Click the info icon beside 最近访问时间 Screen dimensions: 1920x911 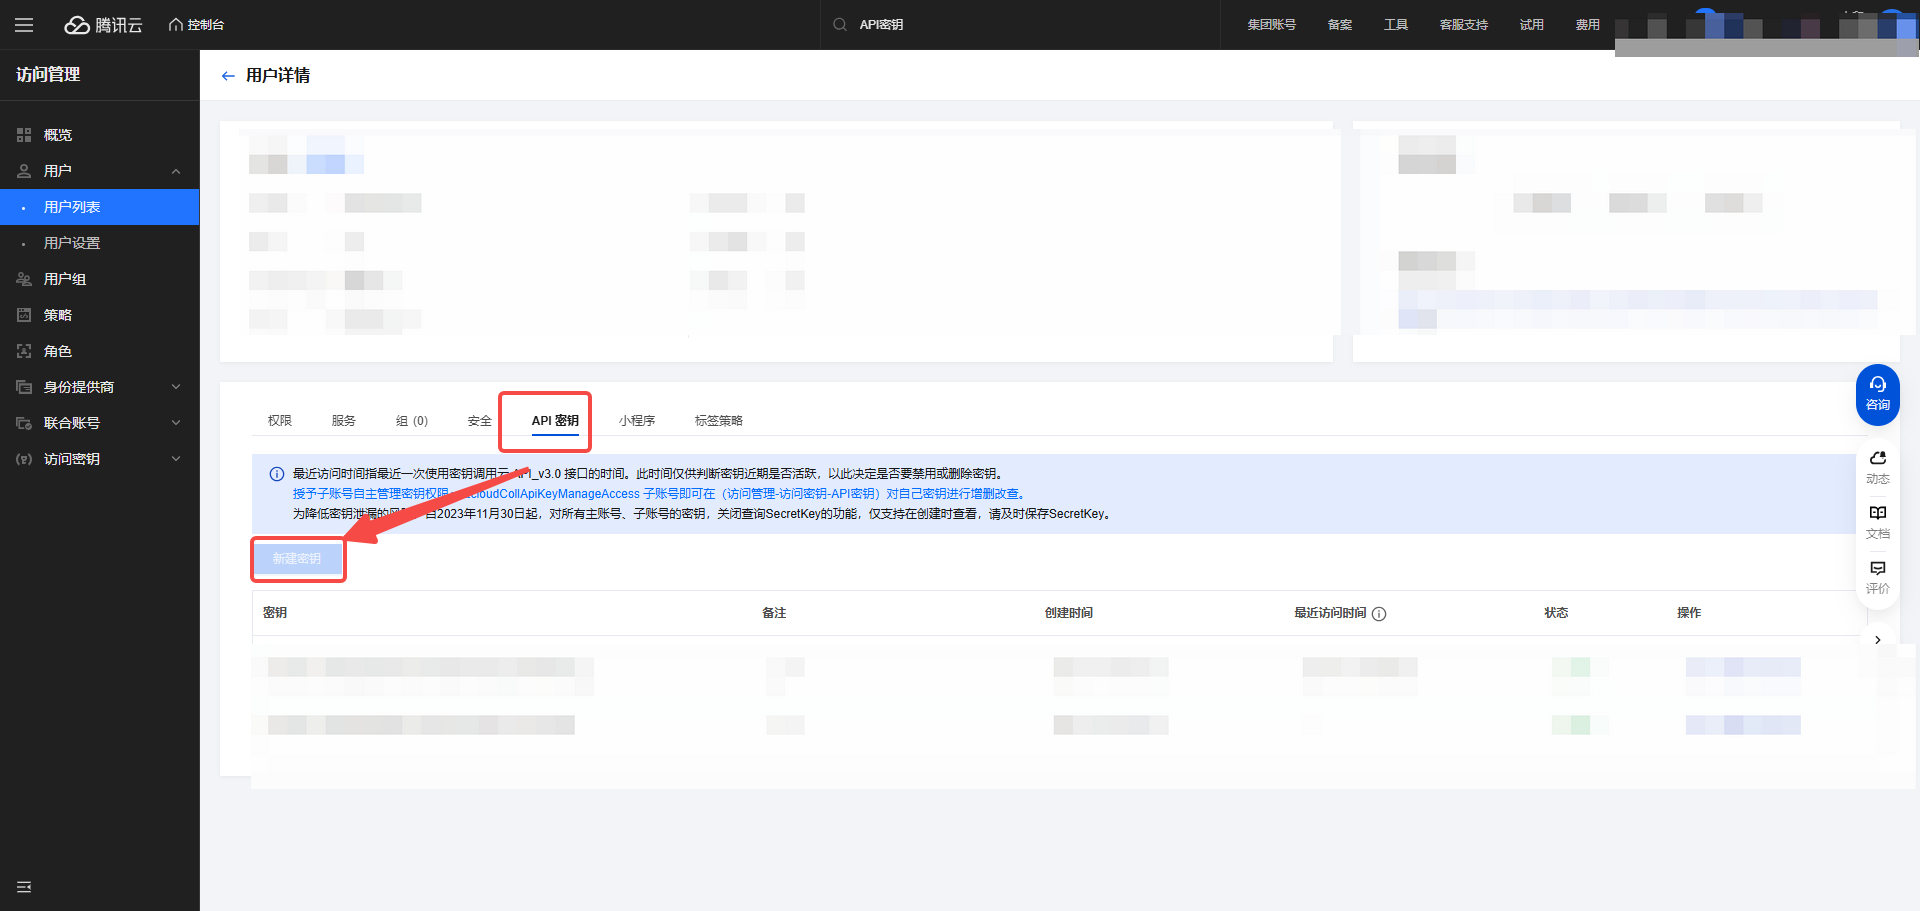1379,614
